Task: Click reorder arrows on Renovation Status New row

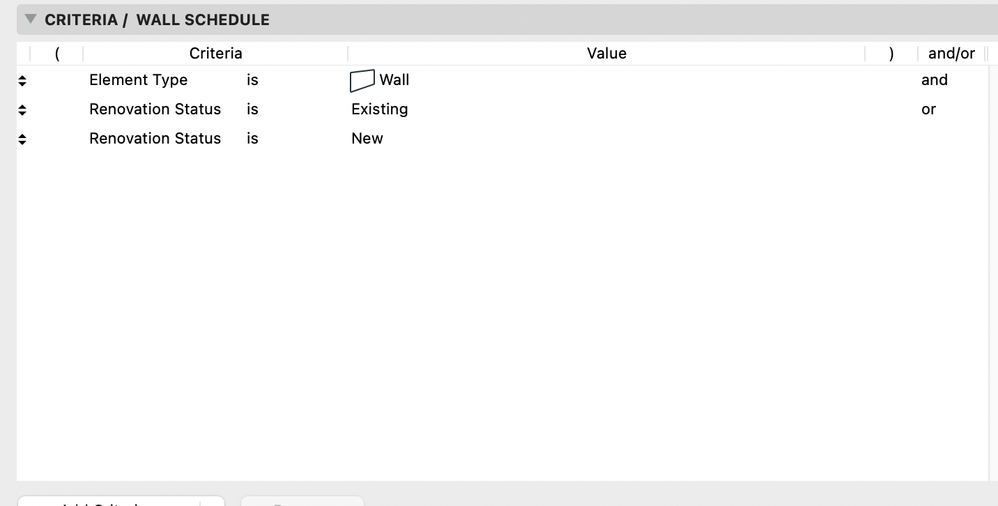Action: [x=22, y=139]
